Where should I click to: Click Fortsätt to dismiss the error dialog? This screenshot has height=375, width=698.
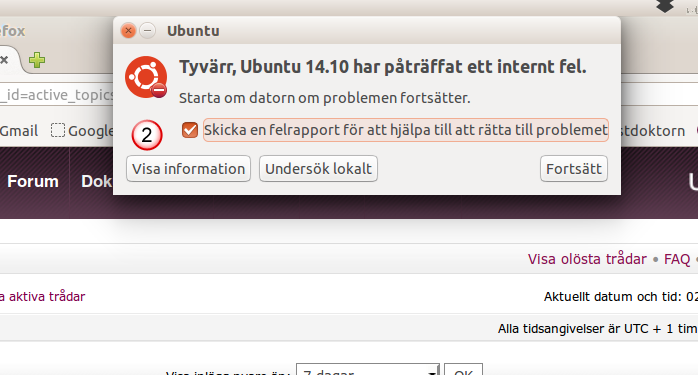[x=574, y=169]
